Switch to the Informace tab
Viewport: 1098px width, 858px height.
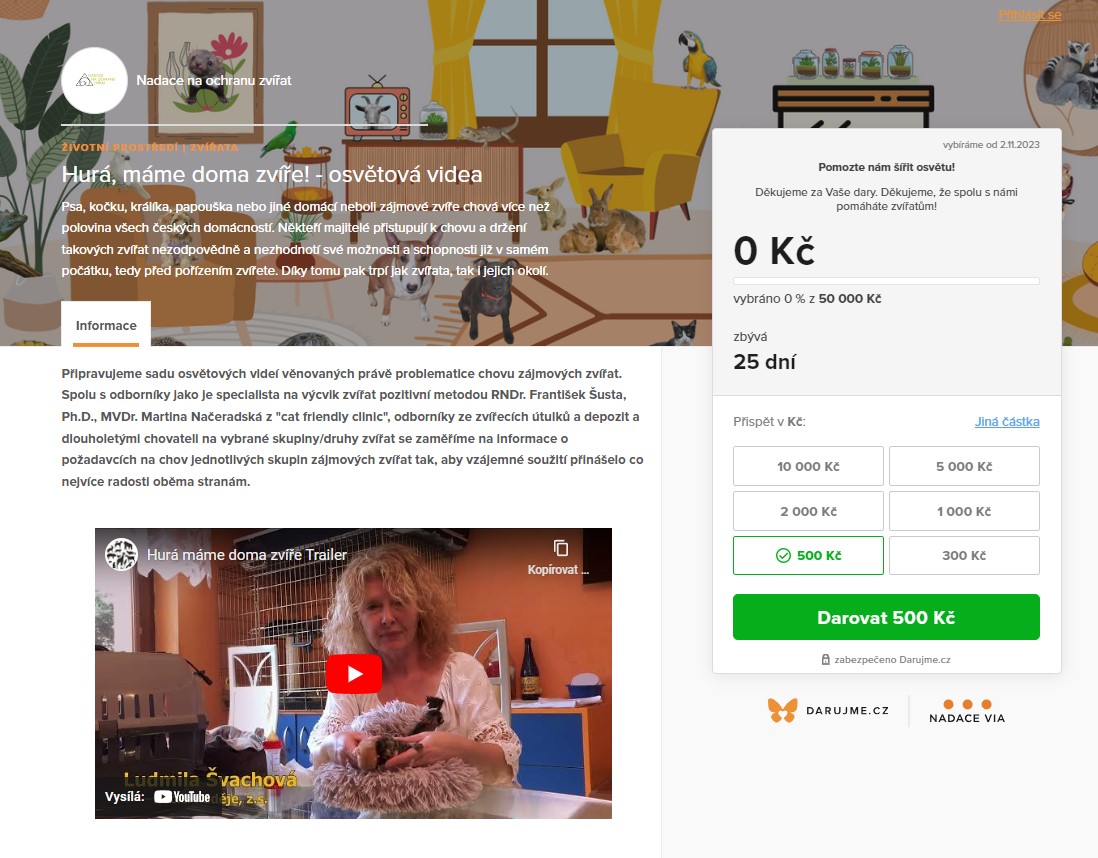[x=106, y=325]
